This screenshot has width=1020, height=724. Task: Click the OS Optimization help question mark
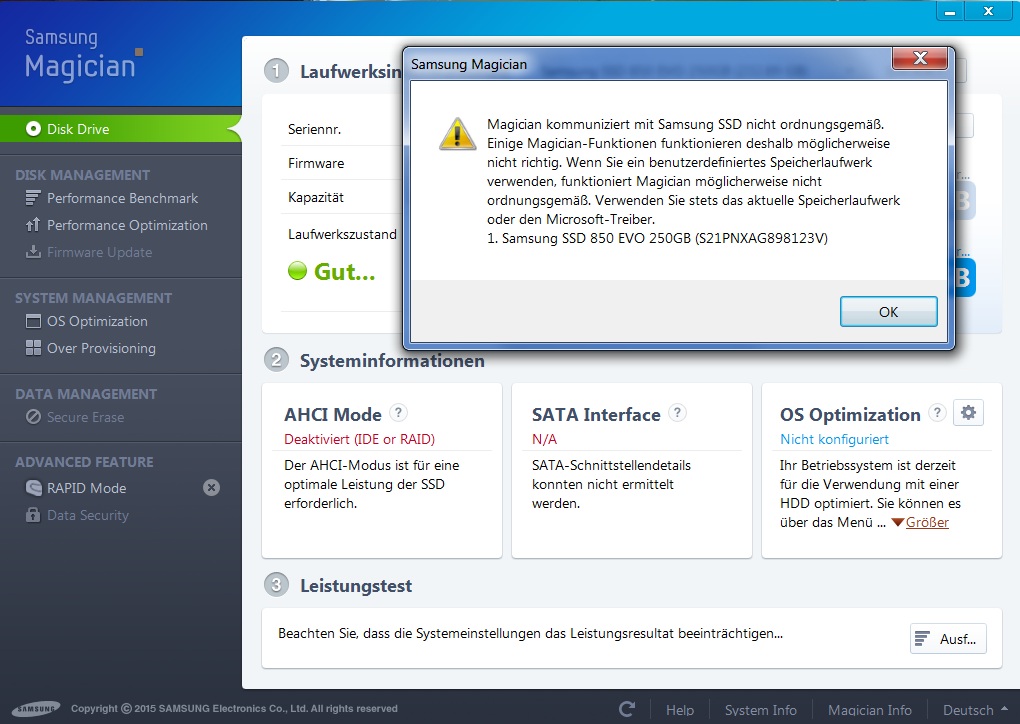coord(937,412)
